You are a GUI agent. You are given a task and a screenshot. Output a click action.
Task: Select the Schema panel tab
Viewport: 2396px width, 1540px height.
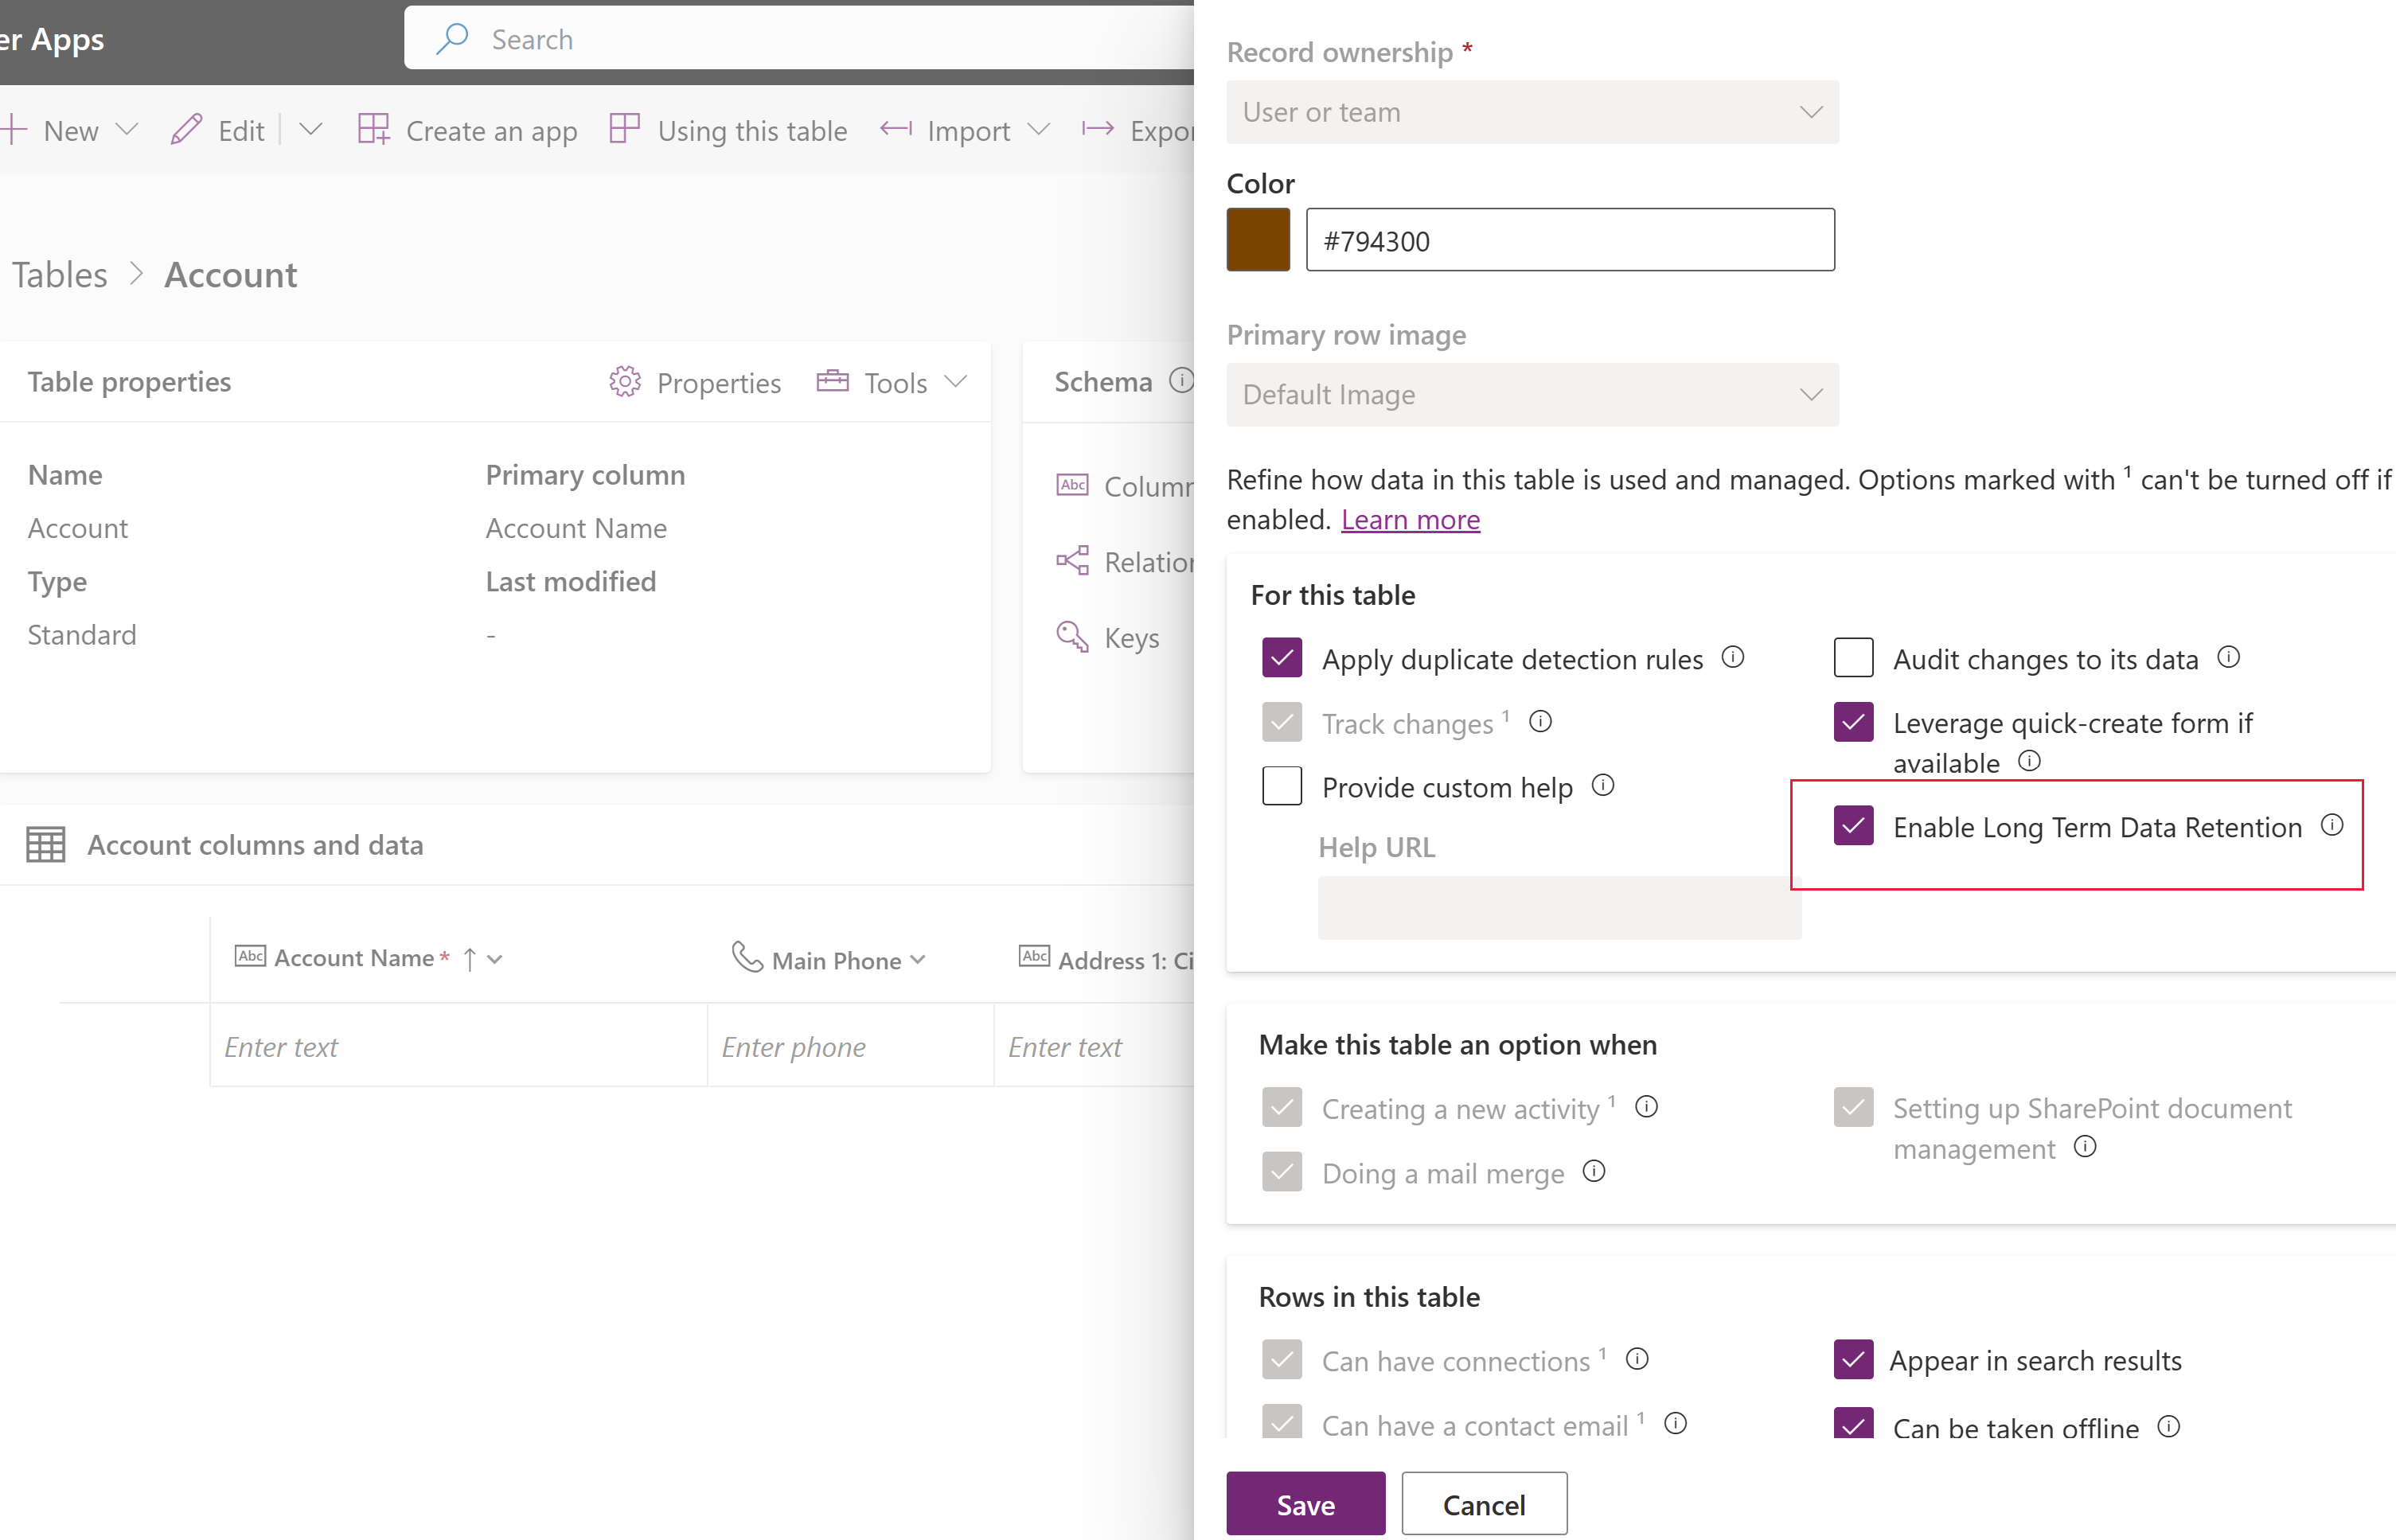tap(1102, 379)
